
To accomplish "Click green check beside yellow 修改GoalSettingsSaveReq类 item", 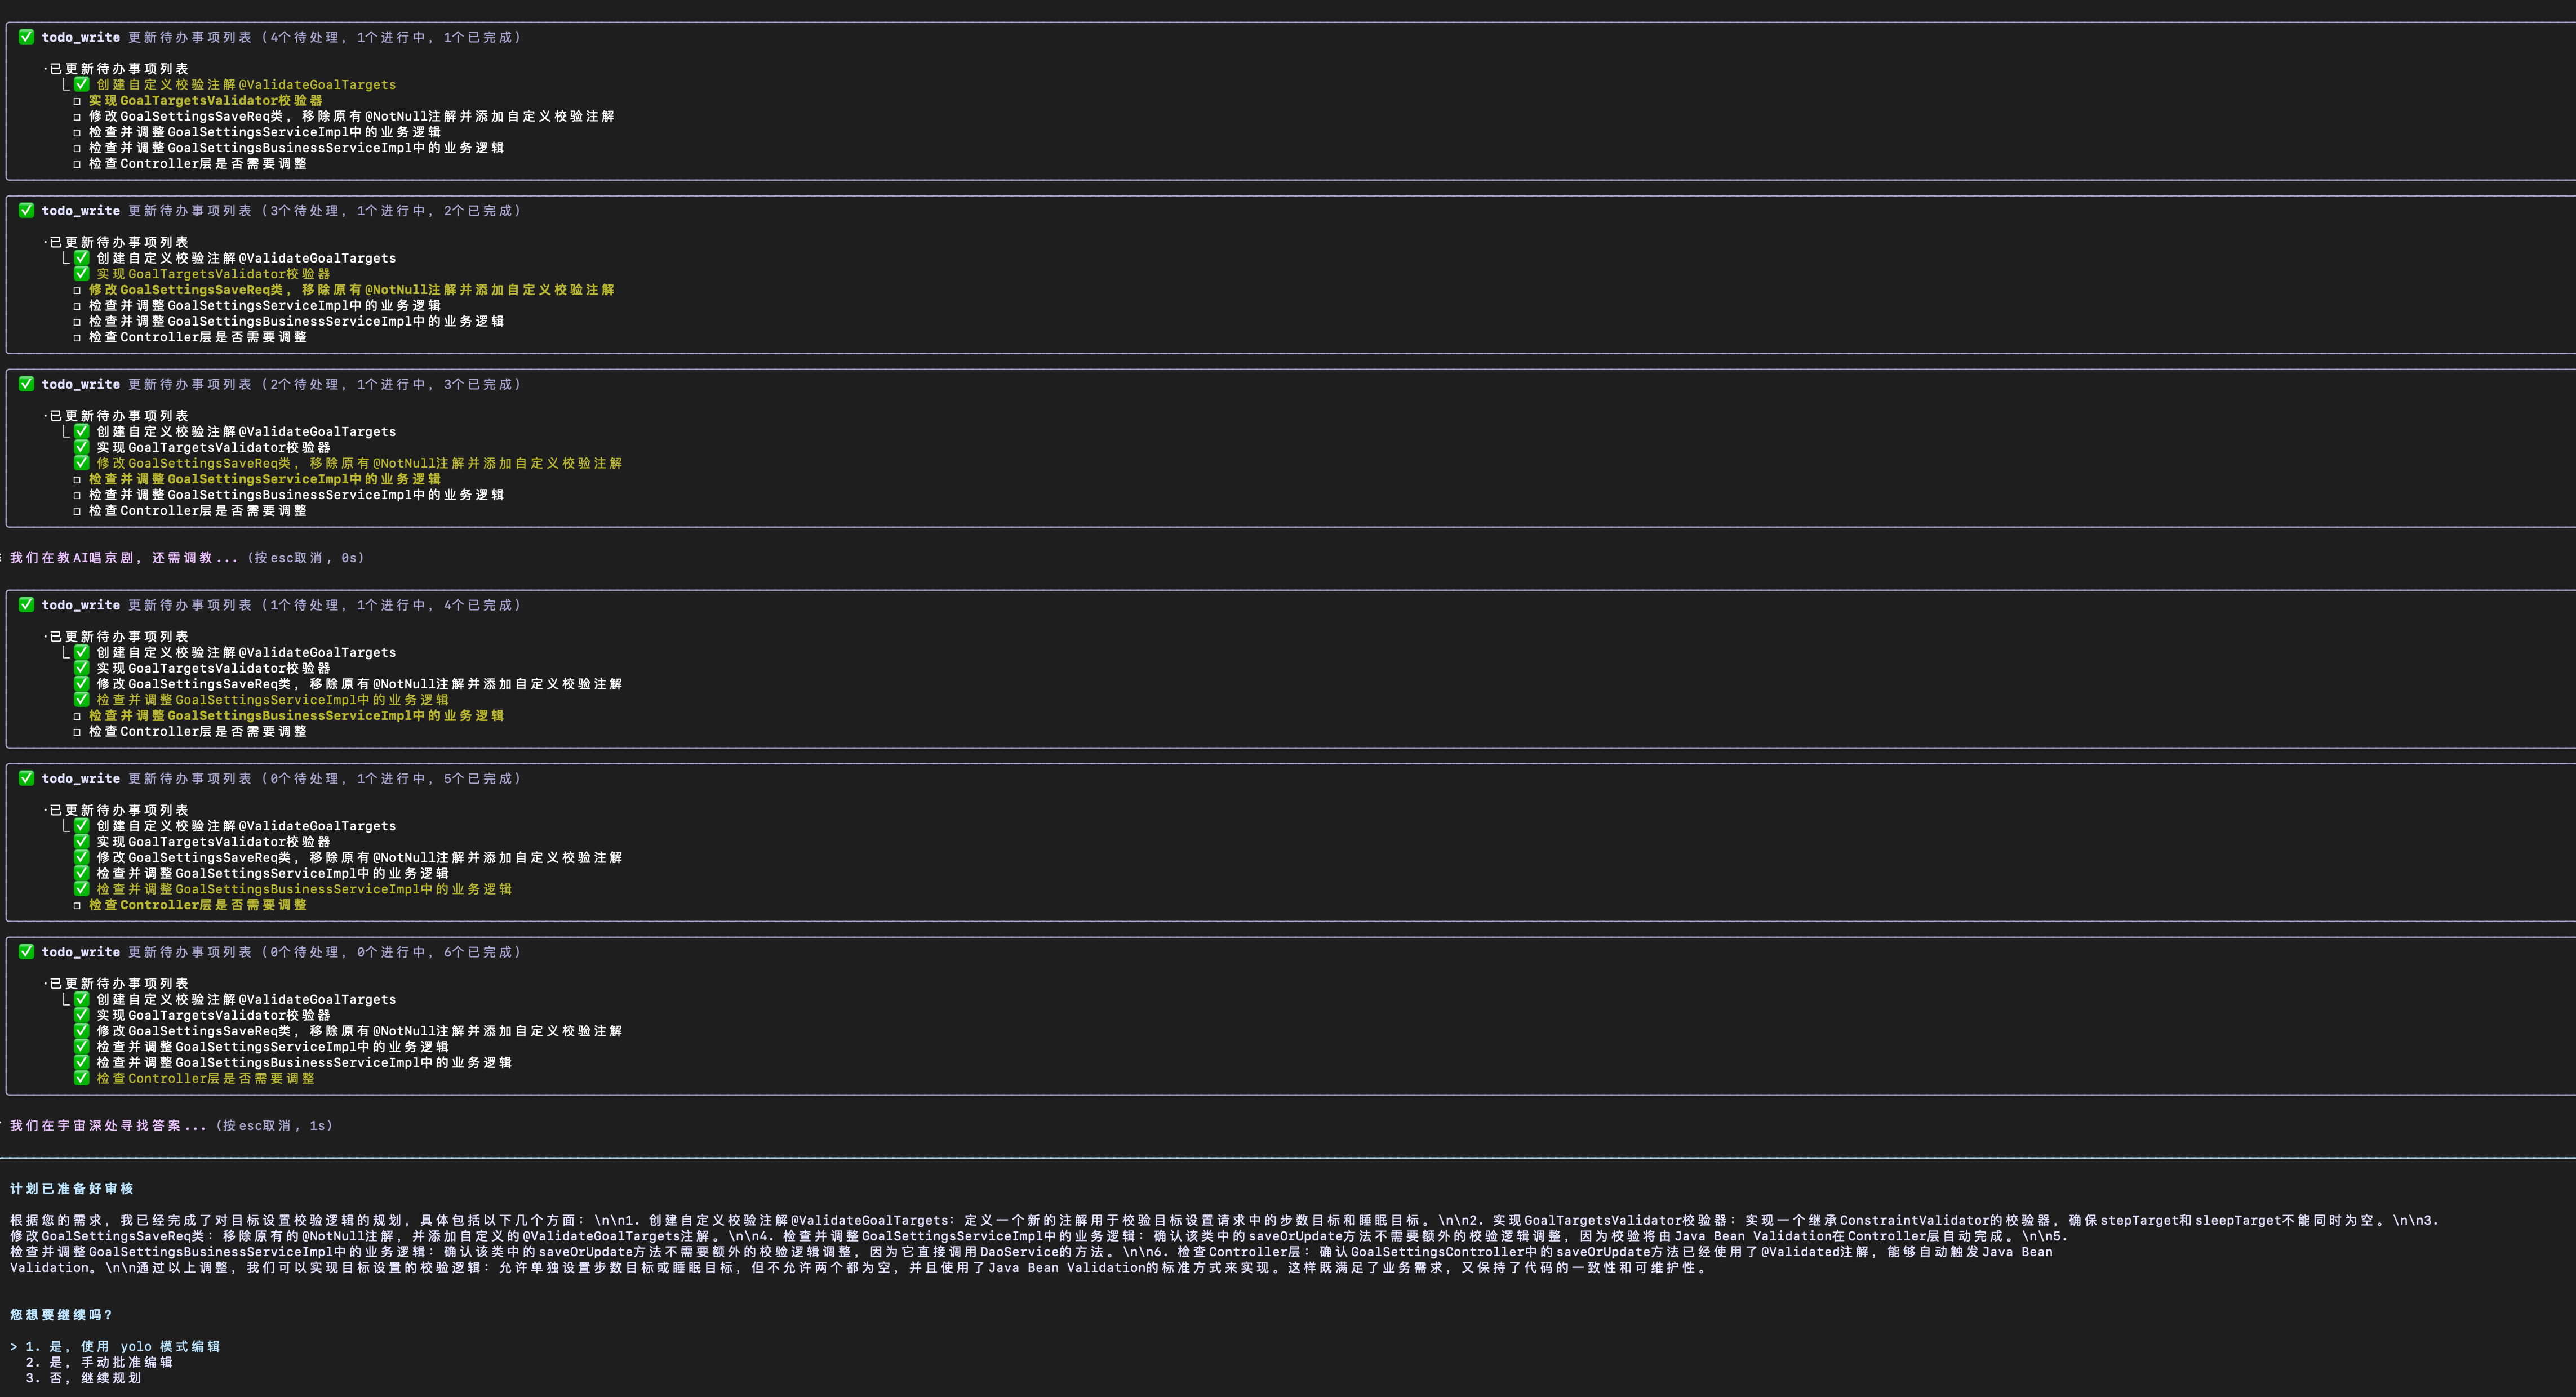I will [82, 463].
